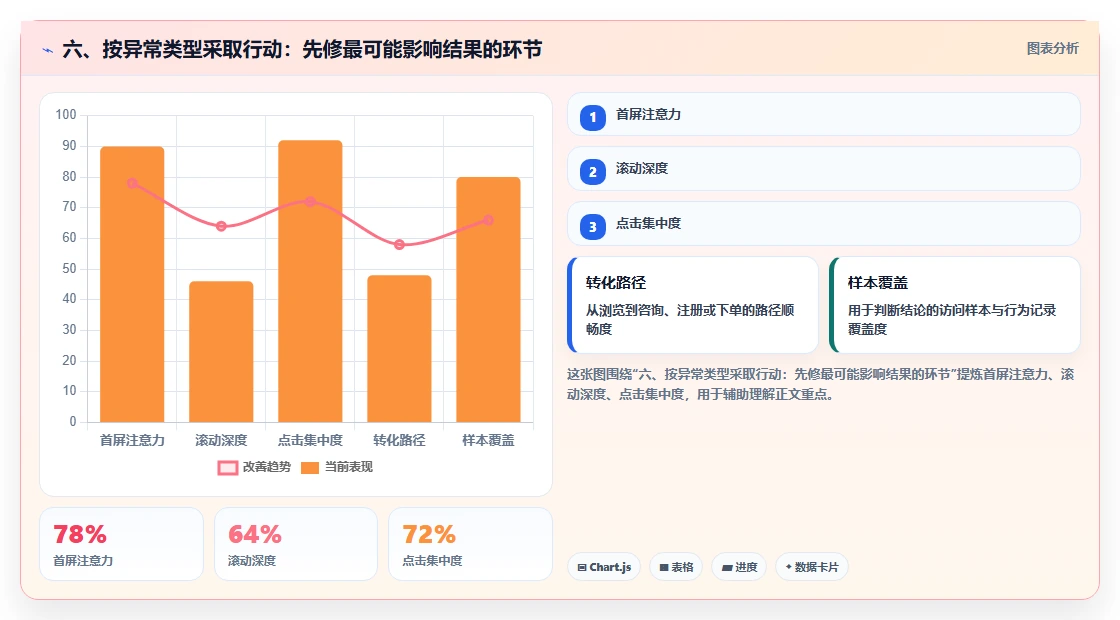Click the 当前表现 legend label
The width and height of the screenshot is (1120, 620).
click(x=349, y=467)
